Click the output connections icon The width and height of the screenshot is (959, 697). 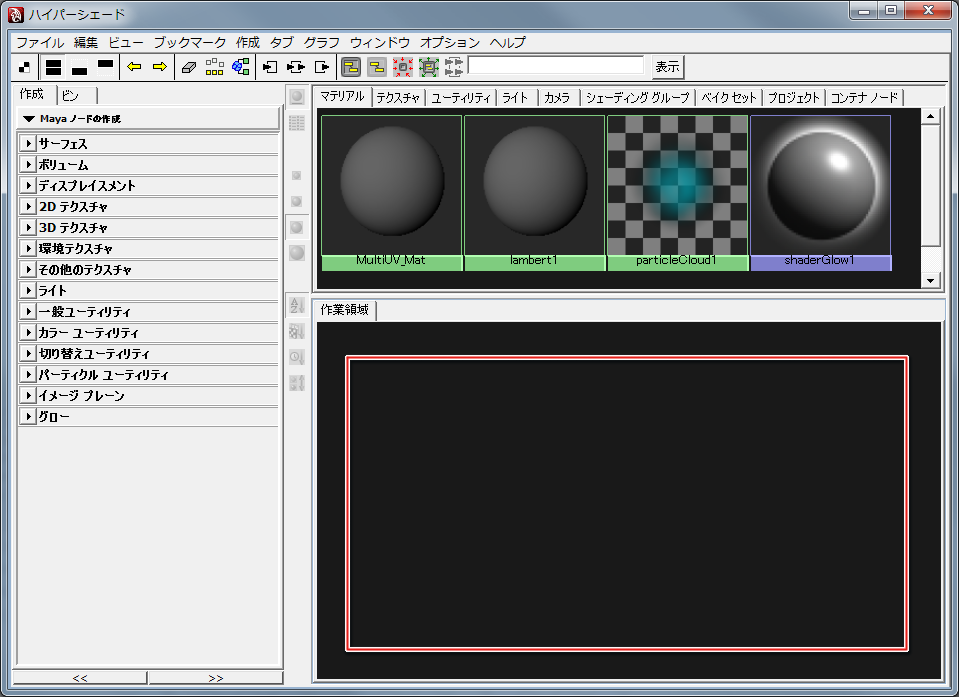(x=322, y=67)
